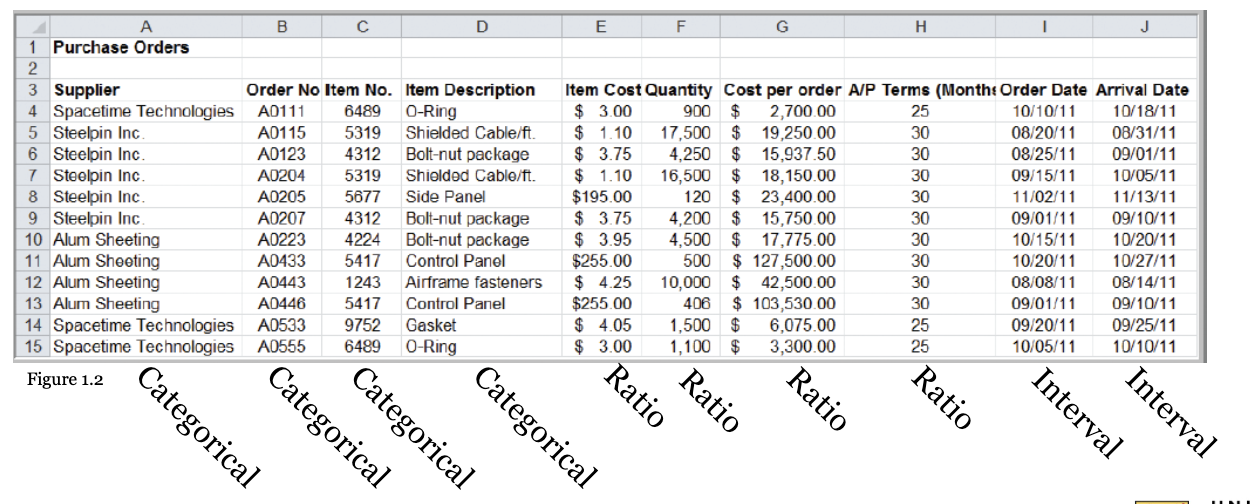Click the column J header

tap(1143, 26)
